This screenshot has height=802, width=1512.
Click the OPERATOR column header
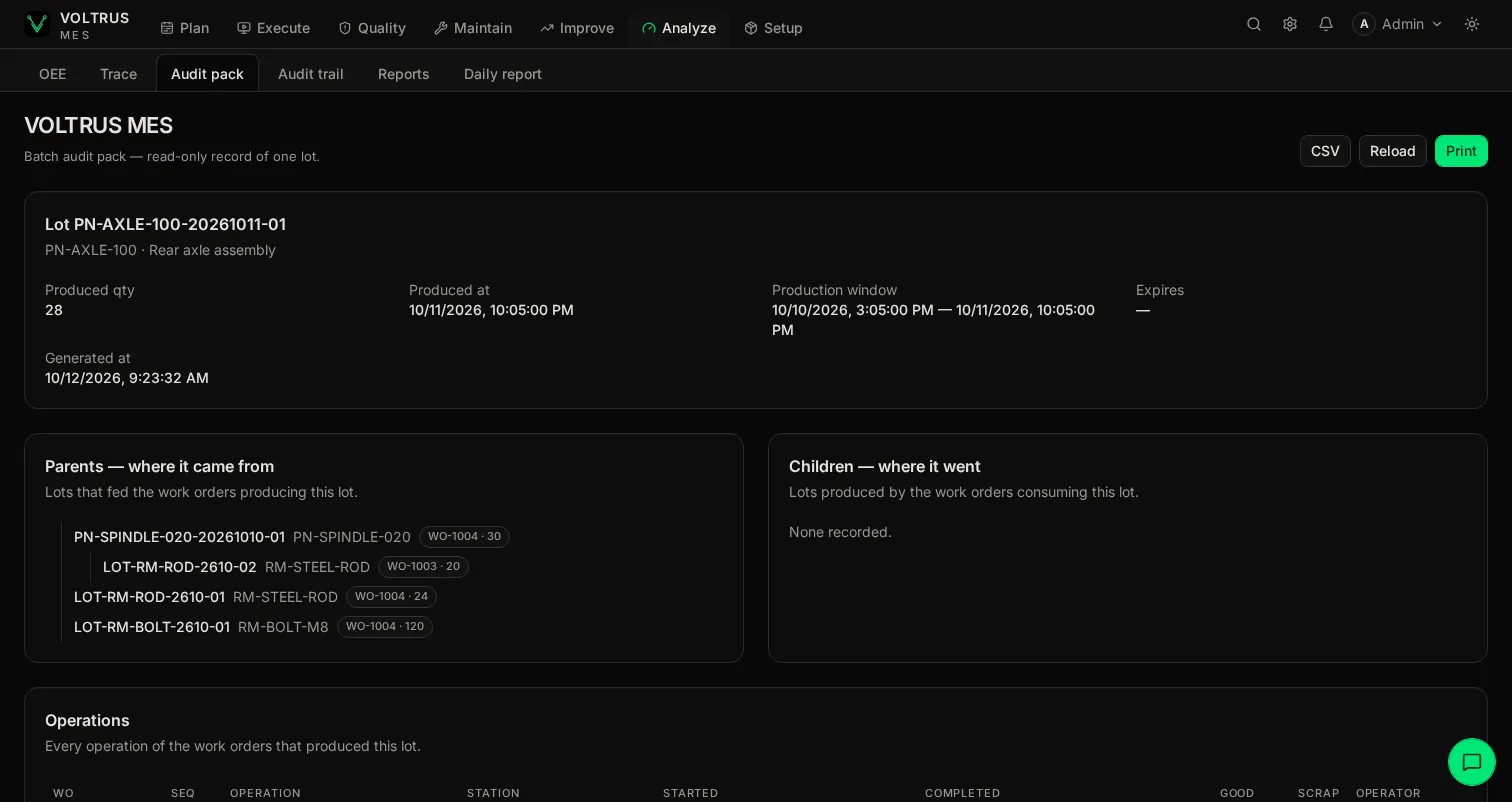(1388, 793)
